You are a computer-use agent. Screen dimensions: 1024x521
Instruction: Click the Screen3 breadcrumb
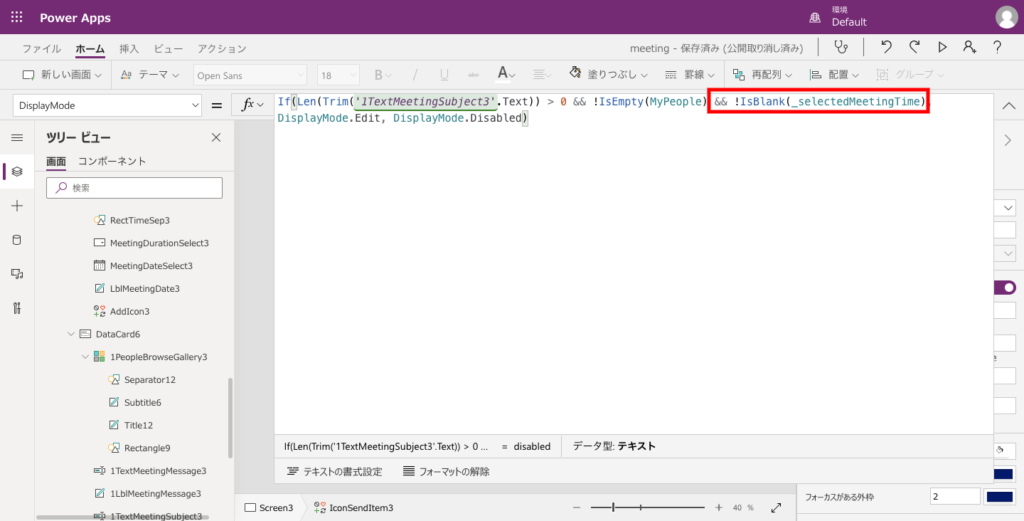pos(269,508)
